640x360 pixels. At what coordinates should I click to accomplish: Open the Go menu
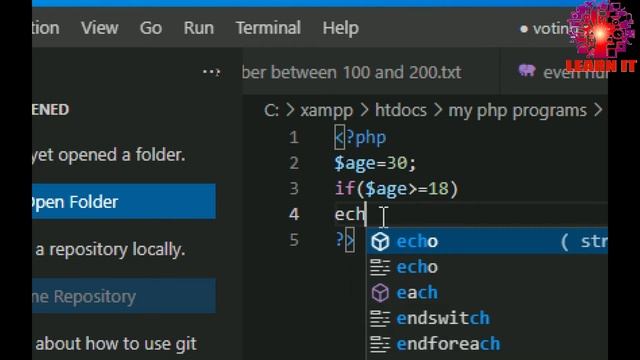point(151,28)
